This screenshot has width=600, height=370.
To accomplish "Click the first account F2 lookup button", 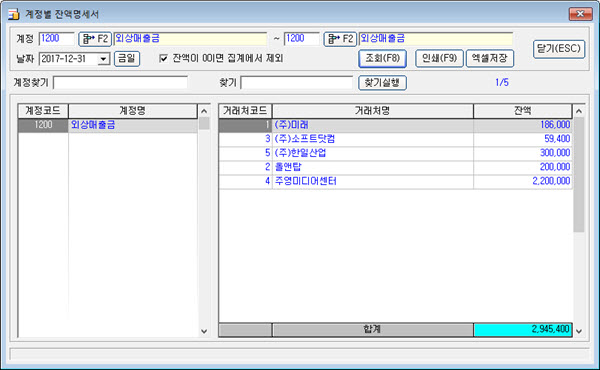I will [x=95, y=39].
